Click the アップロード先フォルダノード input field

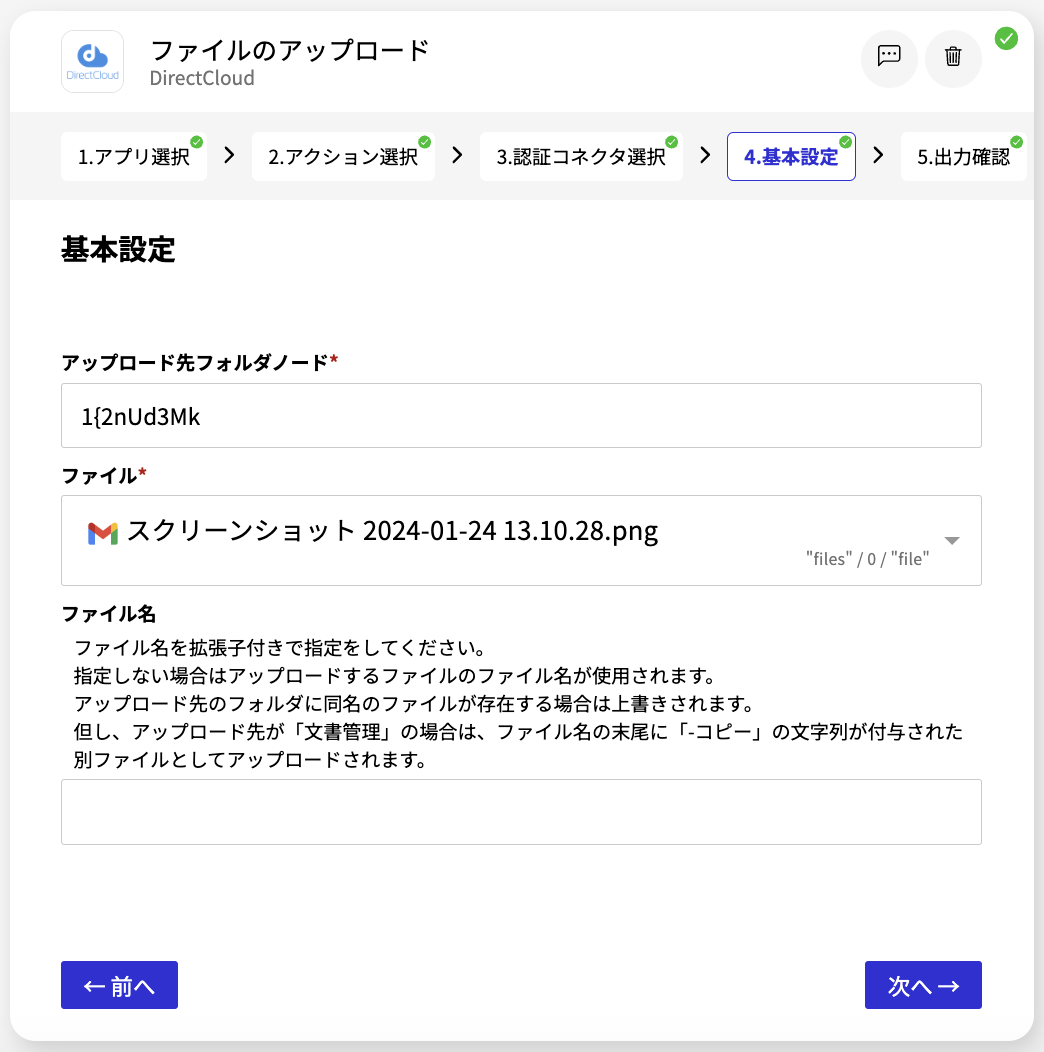tap(521, 416)
